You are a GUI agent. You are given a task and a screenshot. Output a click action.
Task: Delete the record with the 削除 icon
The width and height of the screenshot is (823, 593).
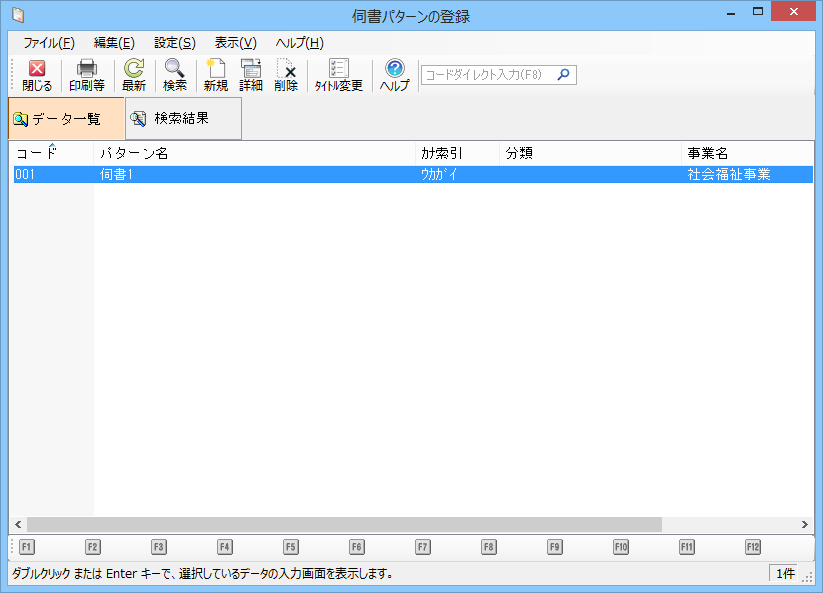point(286,75)
